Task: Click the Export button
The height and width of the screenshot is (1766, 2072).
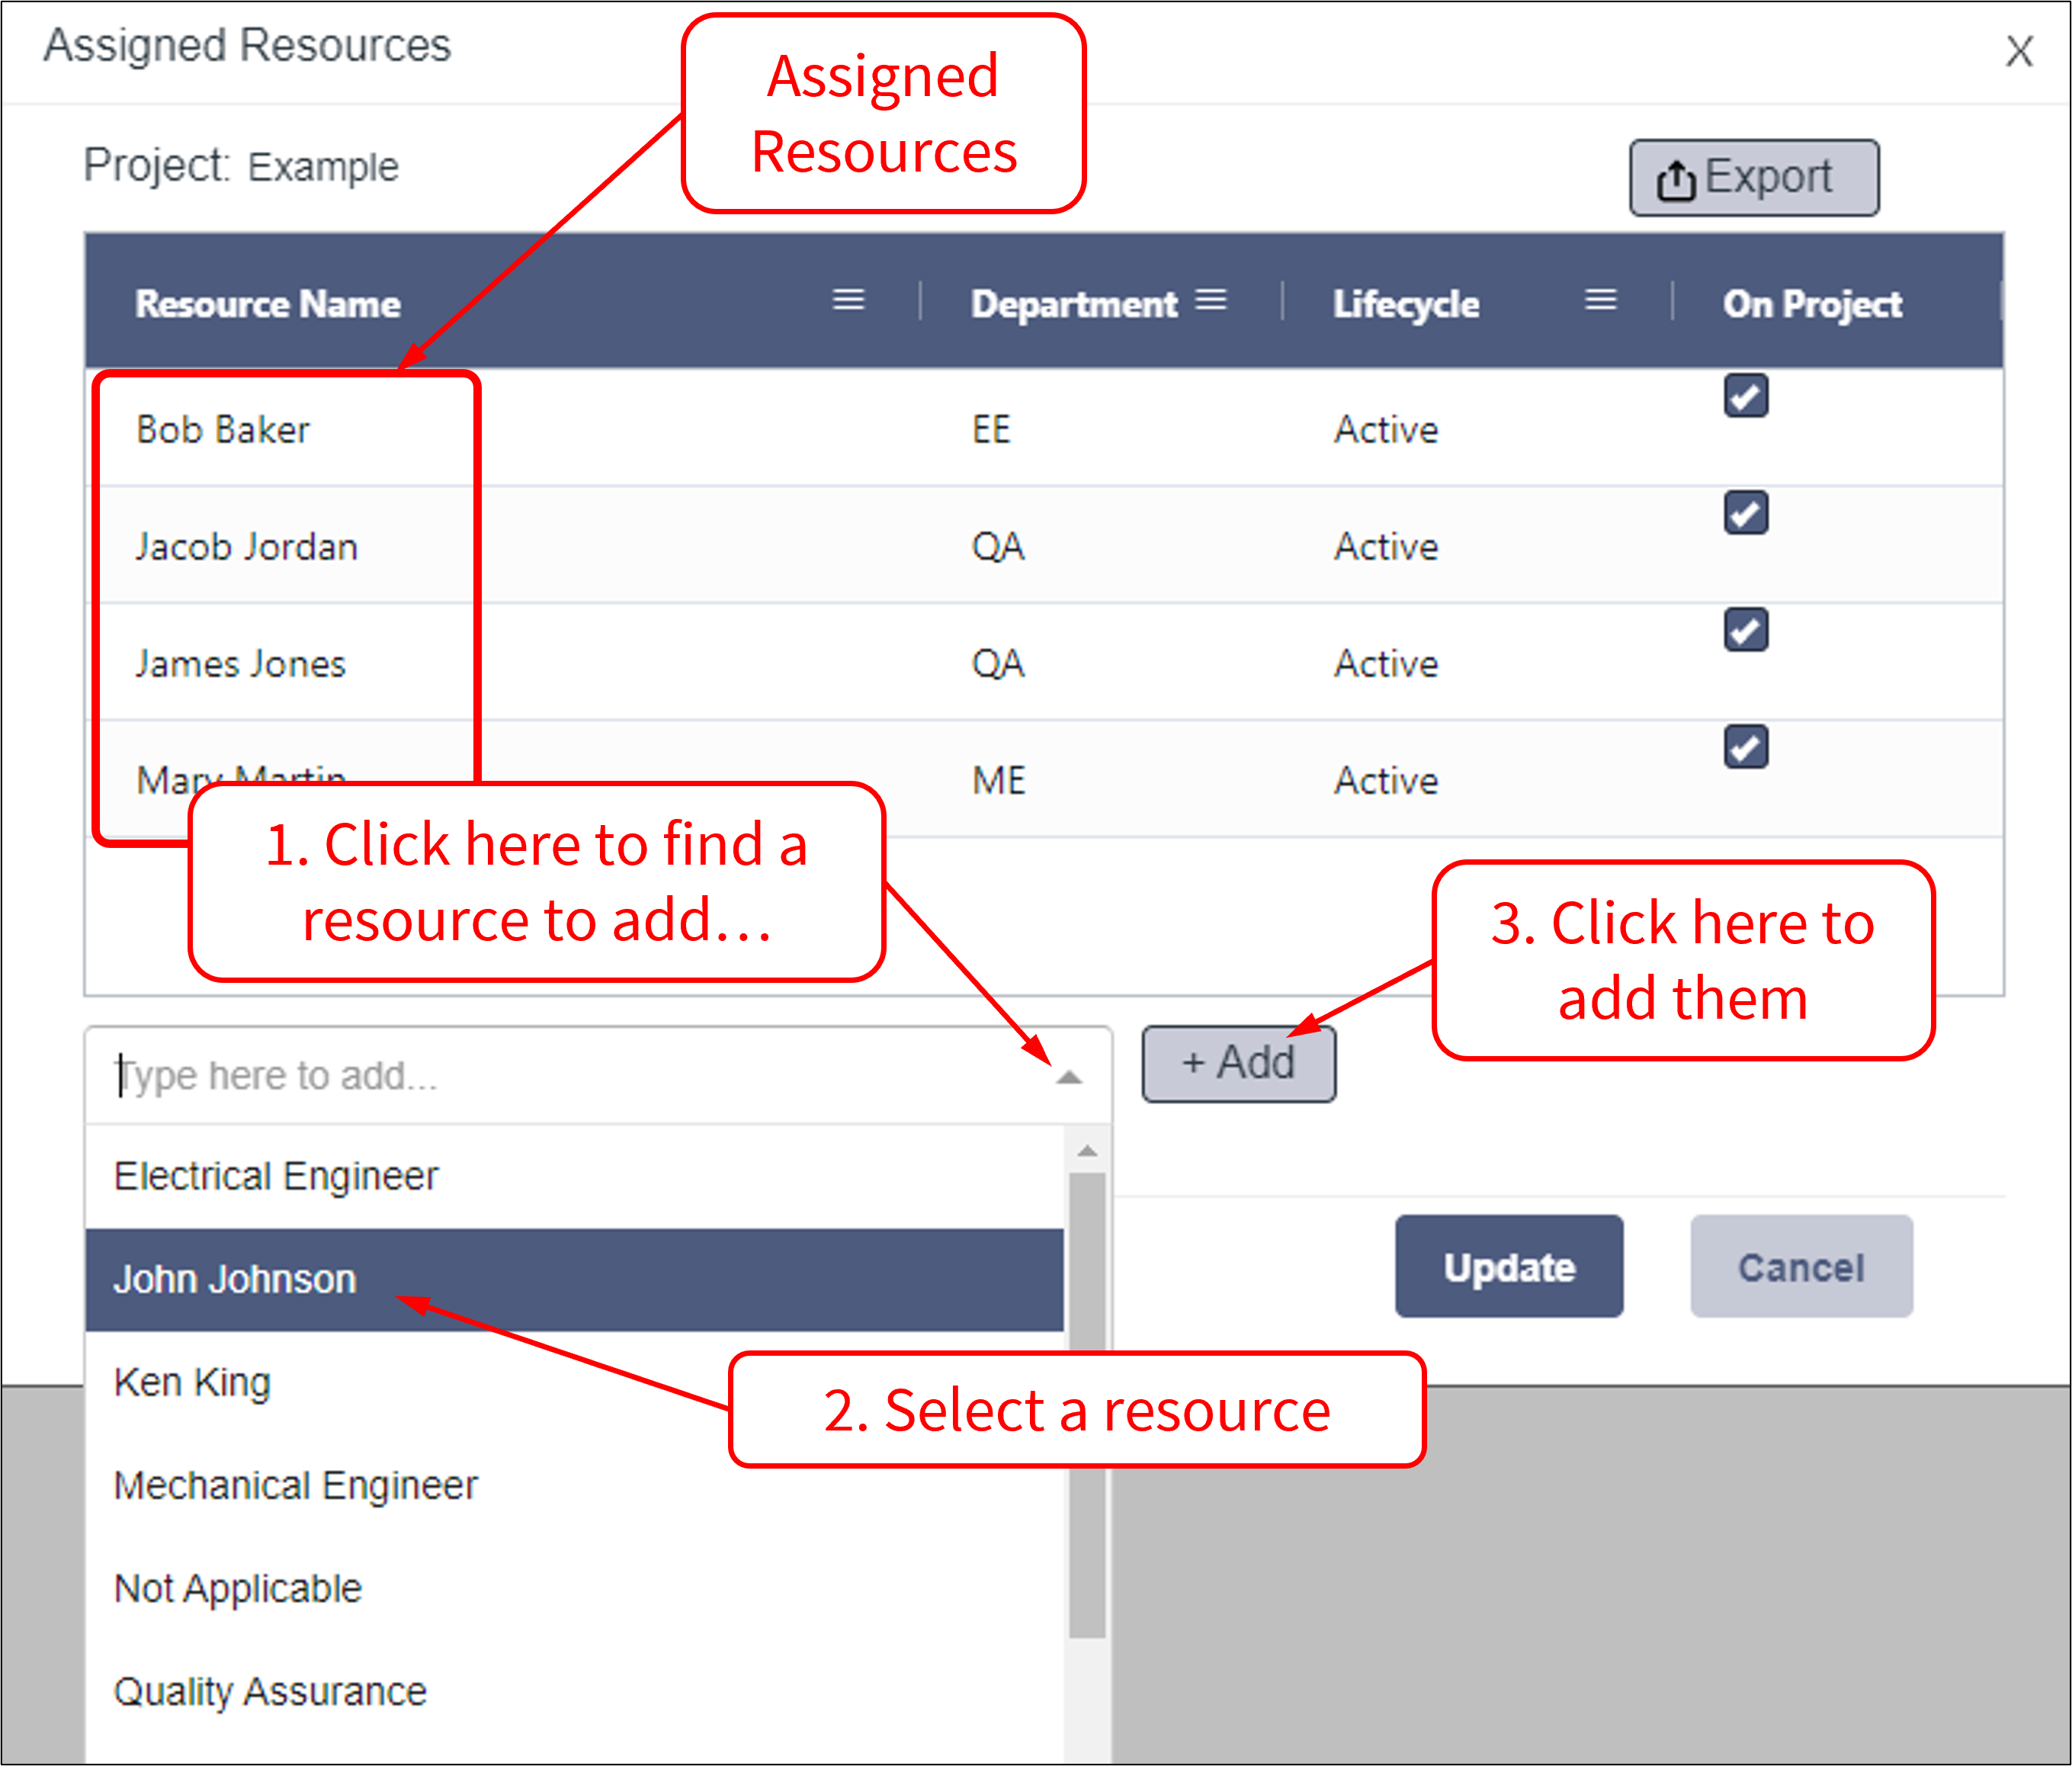Action: tap(1753, 178)
